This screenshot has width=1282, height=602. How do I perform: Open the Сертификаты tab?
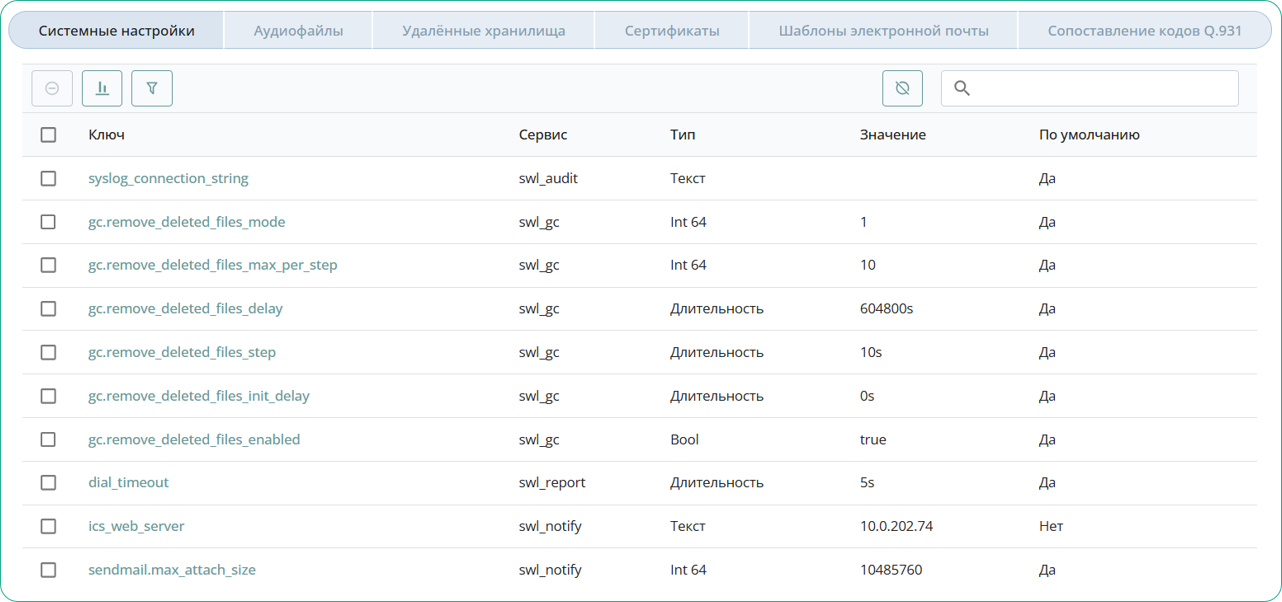pos(671,31)
